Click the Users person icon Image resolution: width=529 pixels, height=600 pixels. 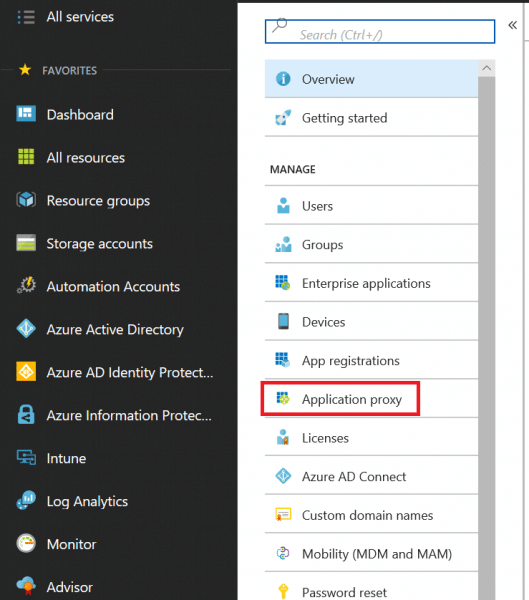[283, 205]
